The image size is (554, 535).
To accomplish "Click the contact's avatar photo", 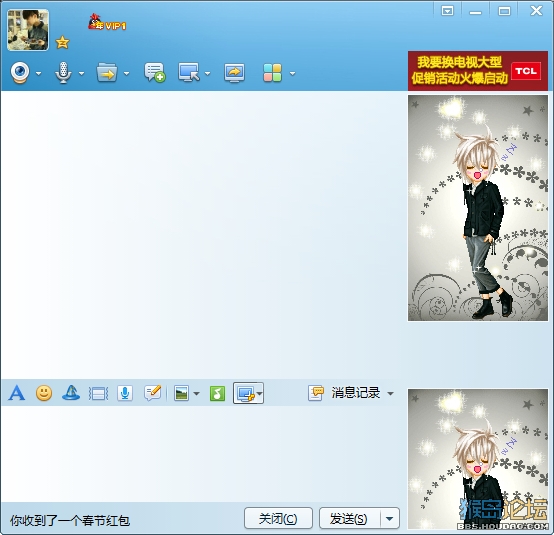I will point(28,30).
